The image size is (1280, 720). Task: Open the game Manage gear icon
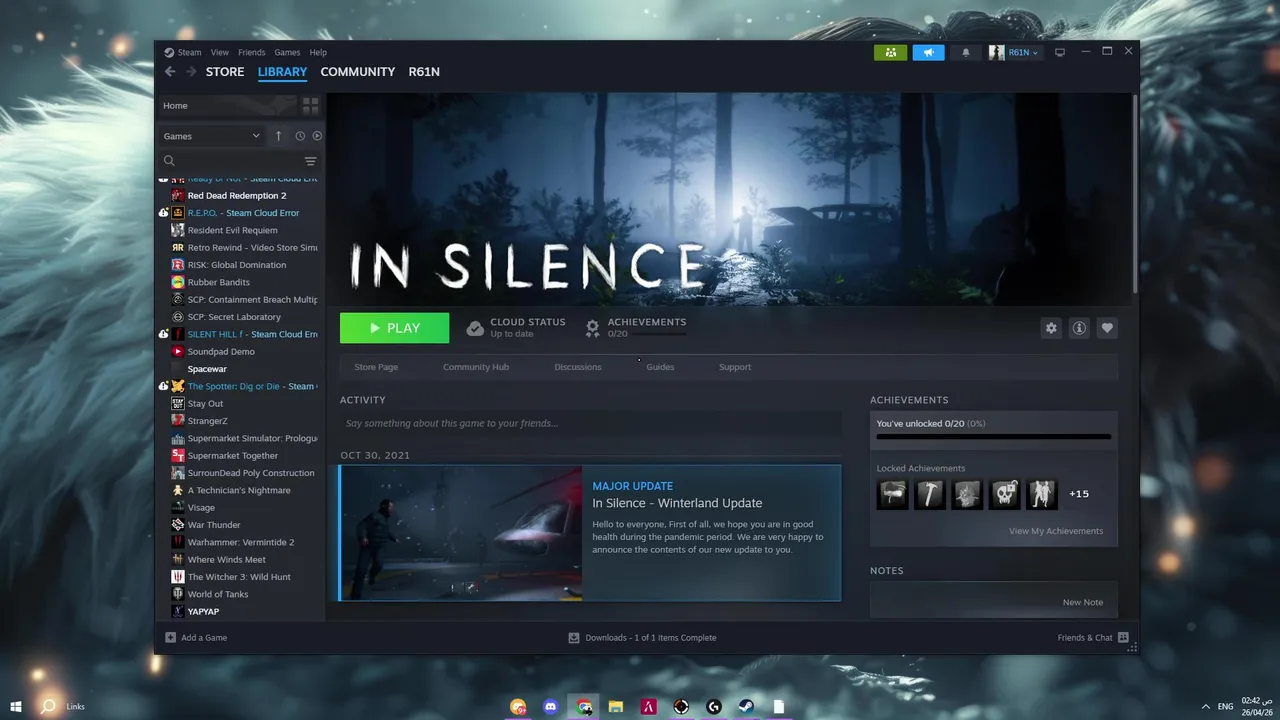tap(1051, 328)
